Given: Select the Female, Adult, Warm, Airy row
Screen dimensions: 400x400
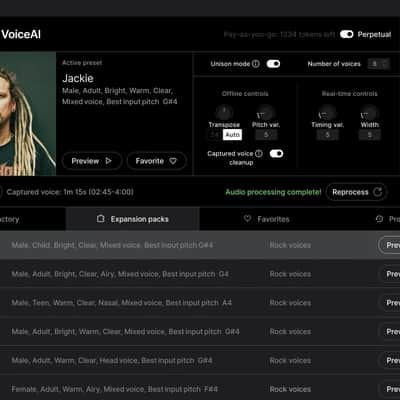Looking at the screenshot, I should point(200,388).
